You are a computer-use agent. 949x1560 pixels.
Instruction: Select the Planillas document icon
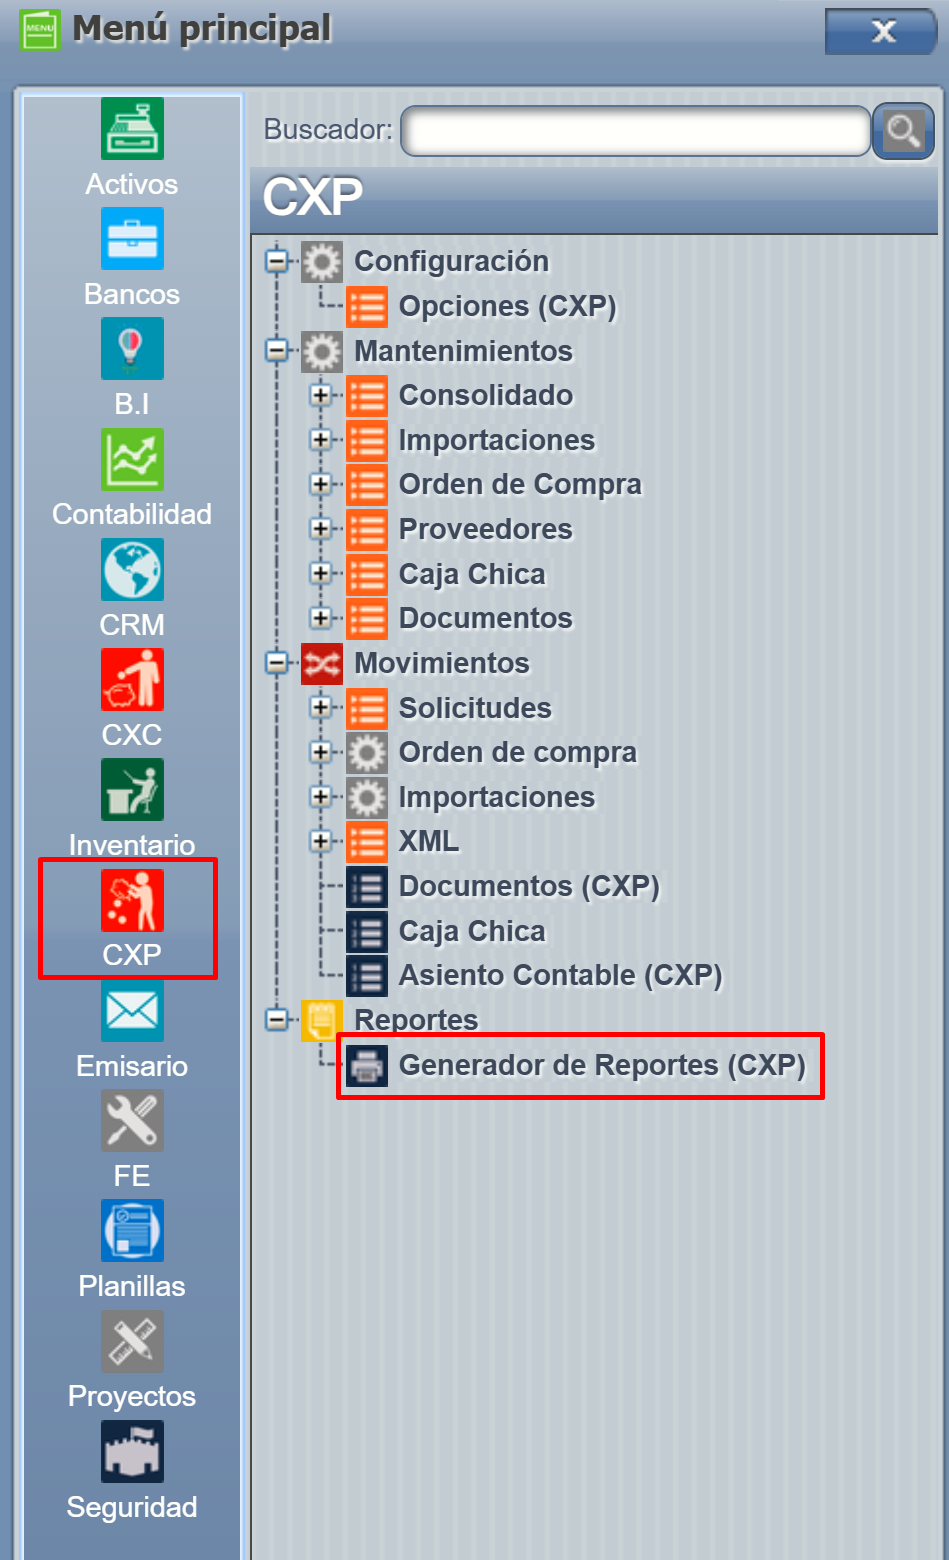point(132,1231)
